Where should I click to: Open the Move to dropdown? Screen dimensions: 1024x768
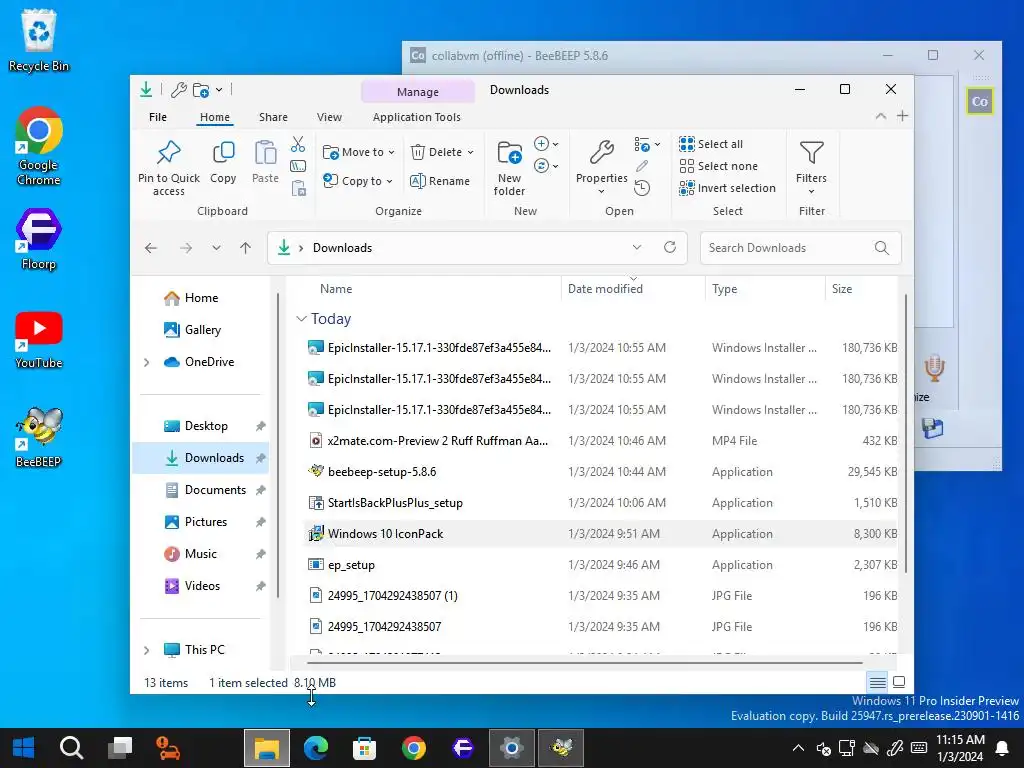[x=359, y=152]
